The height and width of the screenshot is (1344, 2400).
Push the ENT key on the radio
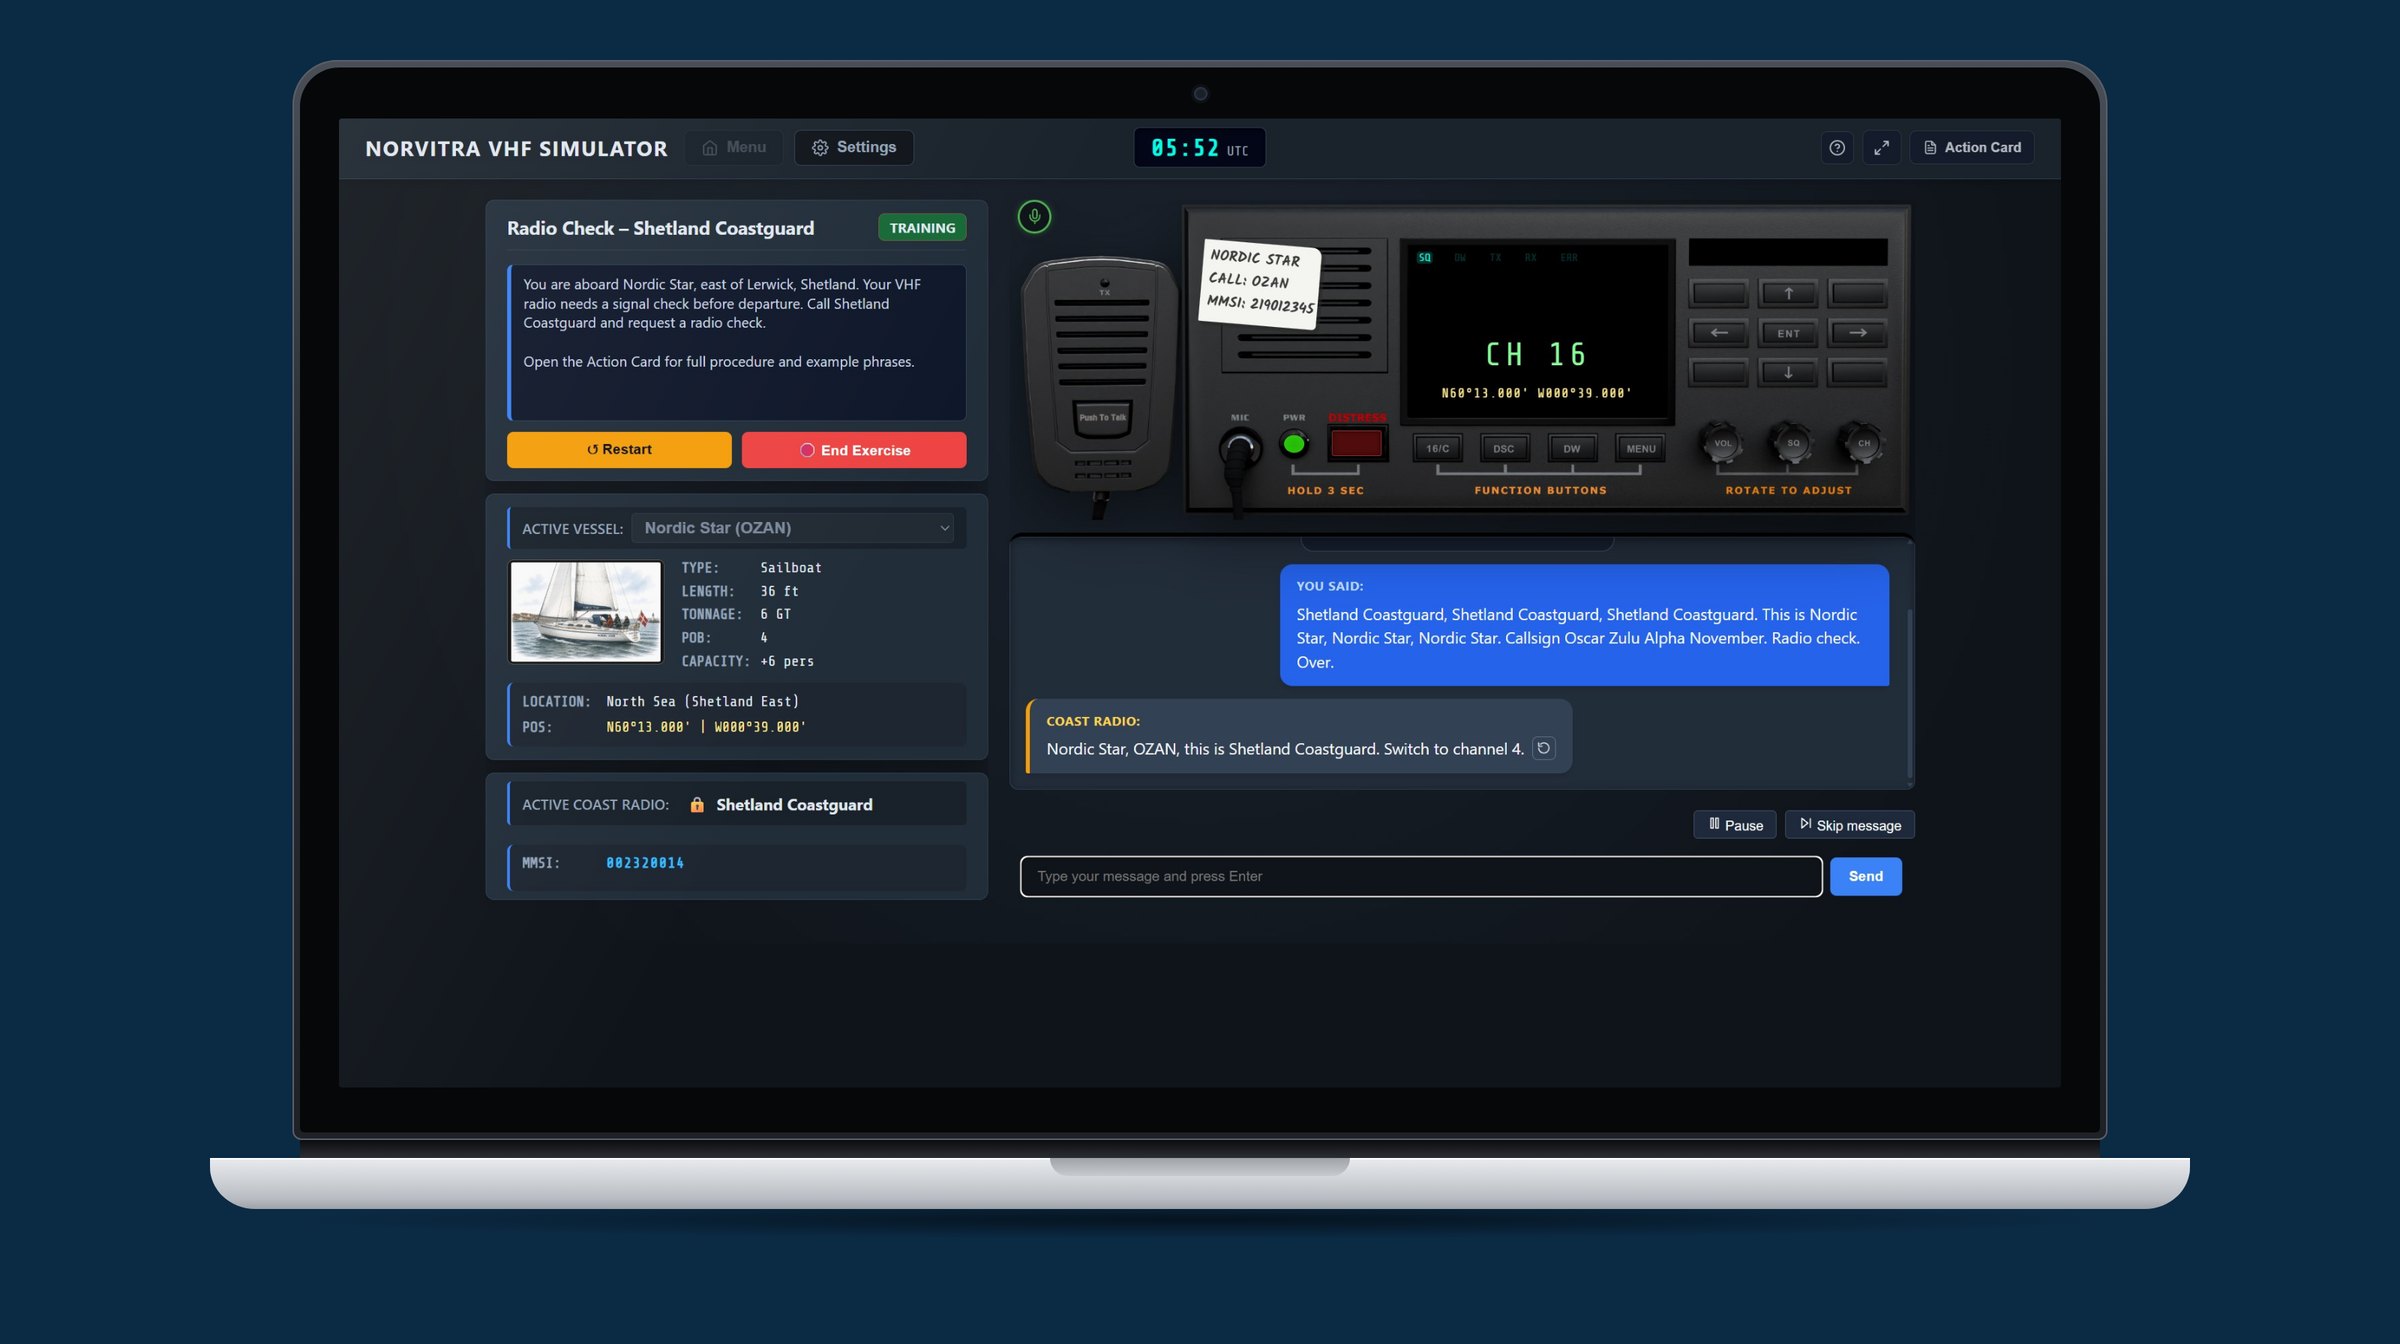tap(1788, 333)
